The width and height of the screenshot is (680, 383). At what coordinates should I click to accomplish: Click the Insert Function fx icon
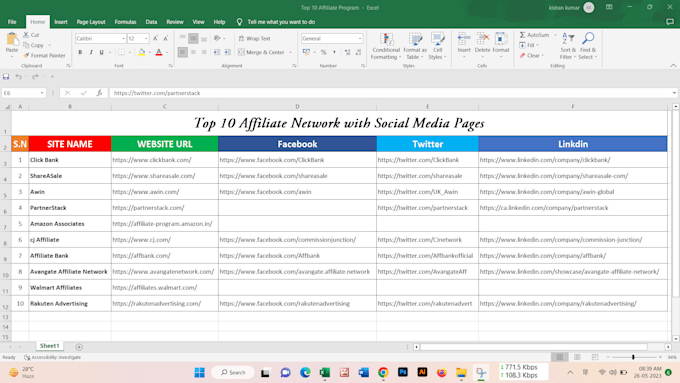(99, 93)
